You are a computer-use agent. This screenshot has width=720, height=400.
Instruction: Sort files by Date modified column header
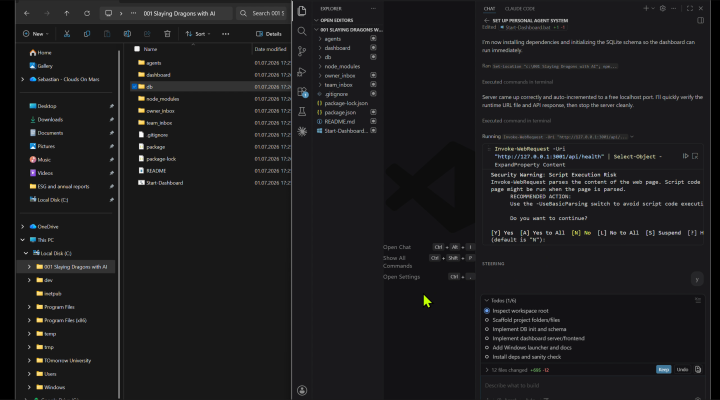pos(270,49)
